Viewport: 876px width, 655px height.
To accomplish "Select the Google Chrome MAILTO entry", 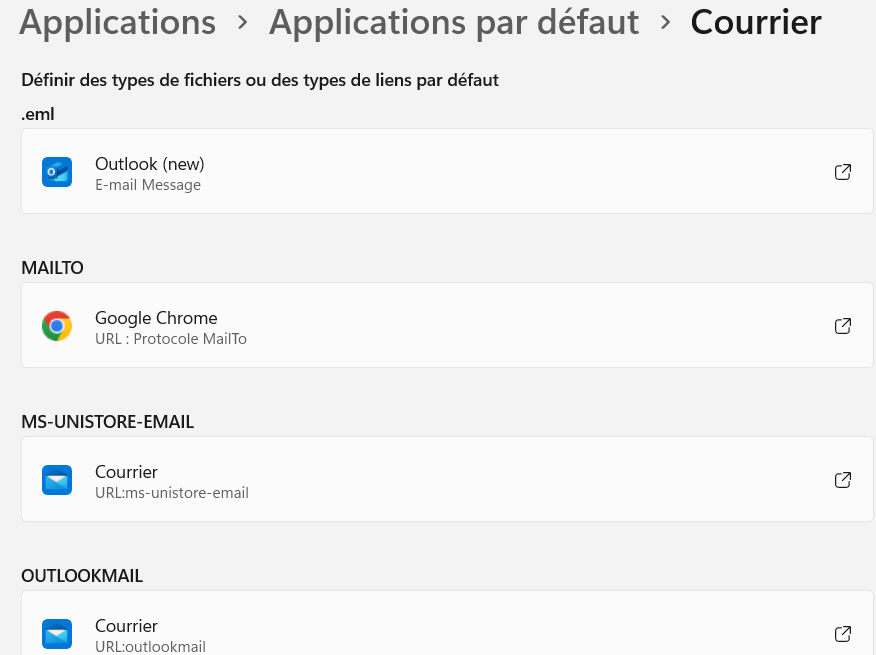I will pyautogui.click(x=447, y=325).
